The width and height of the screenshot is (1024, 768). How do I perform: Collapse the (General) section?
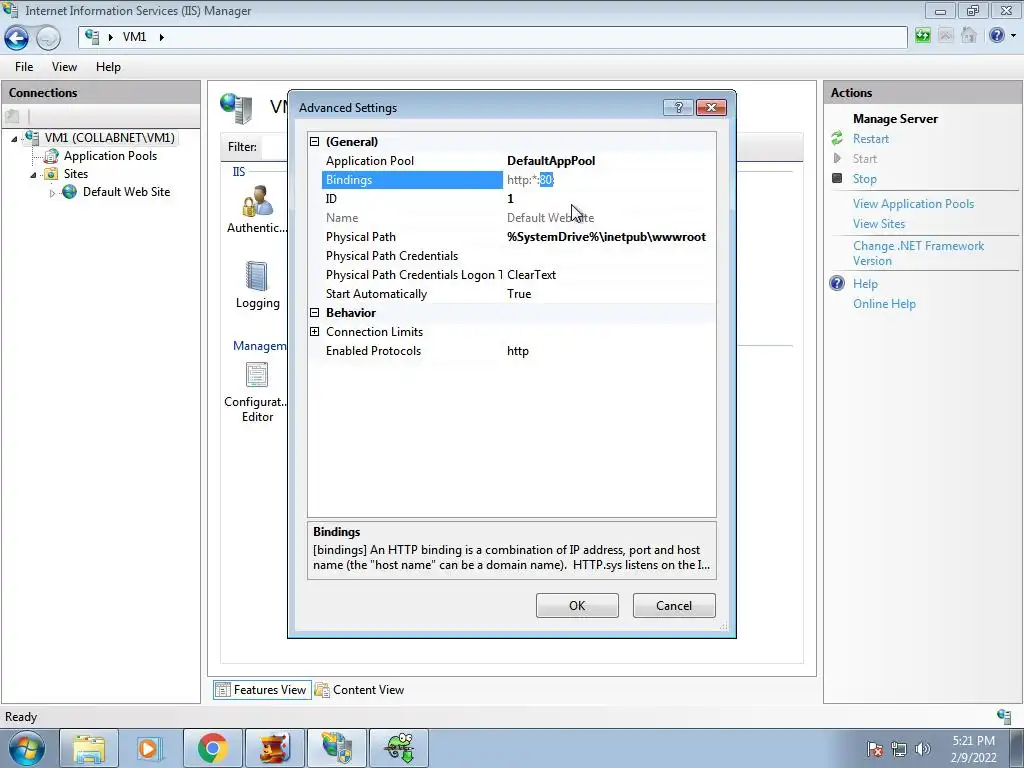(315, 142)
